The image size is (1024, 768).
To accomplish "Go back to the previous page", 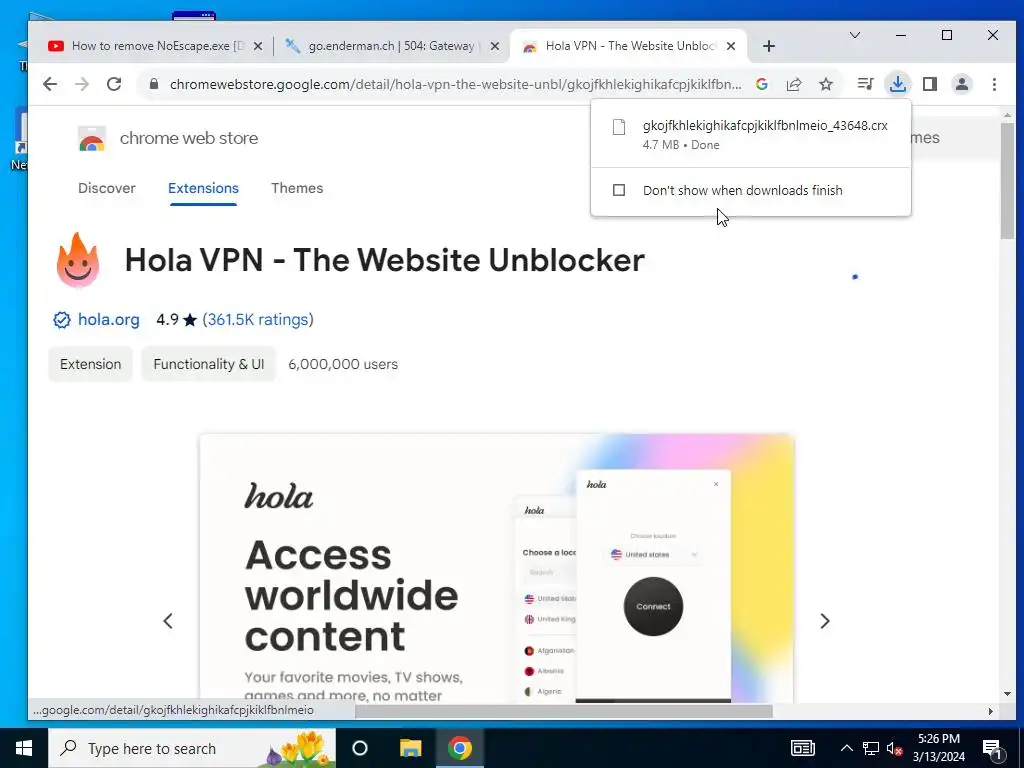I will 50,84.
